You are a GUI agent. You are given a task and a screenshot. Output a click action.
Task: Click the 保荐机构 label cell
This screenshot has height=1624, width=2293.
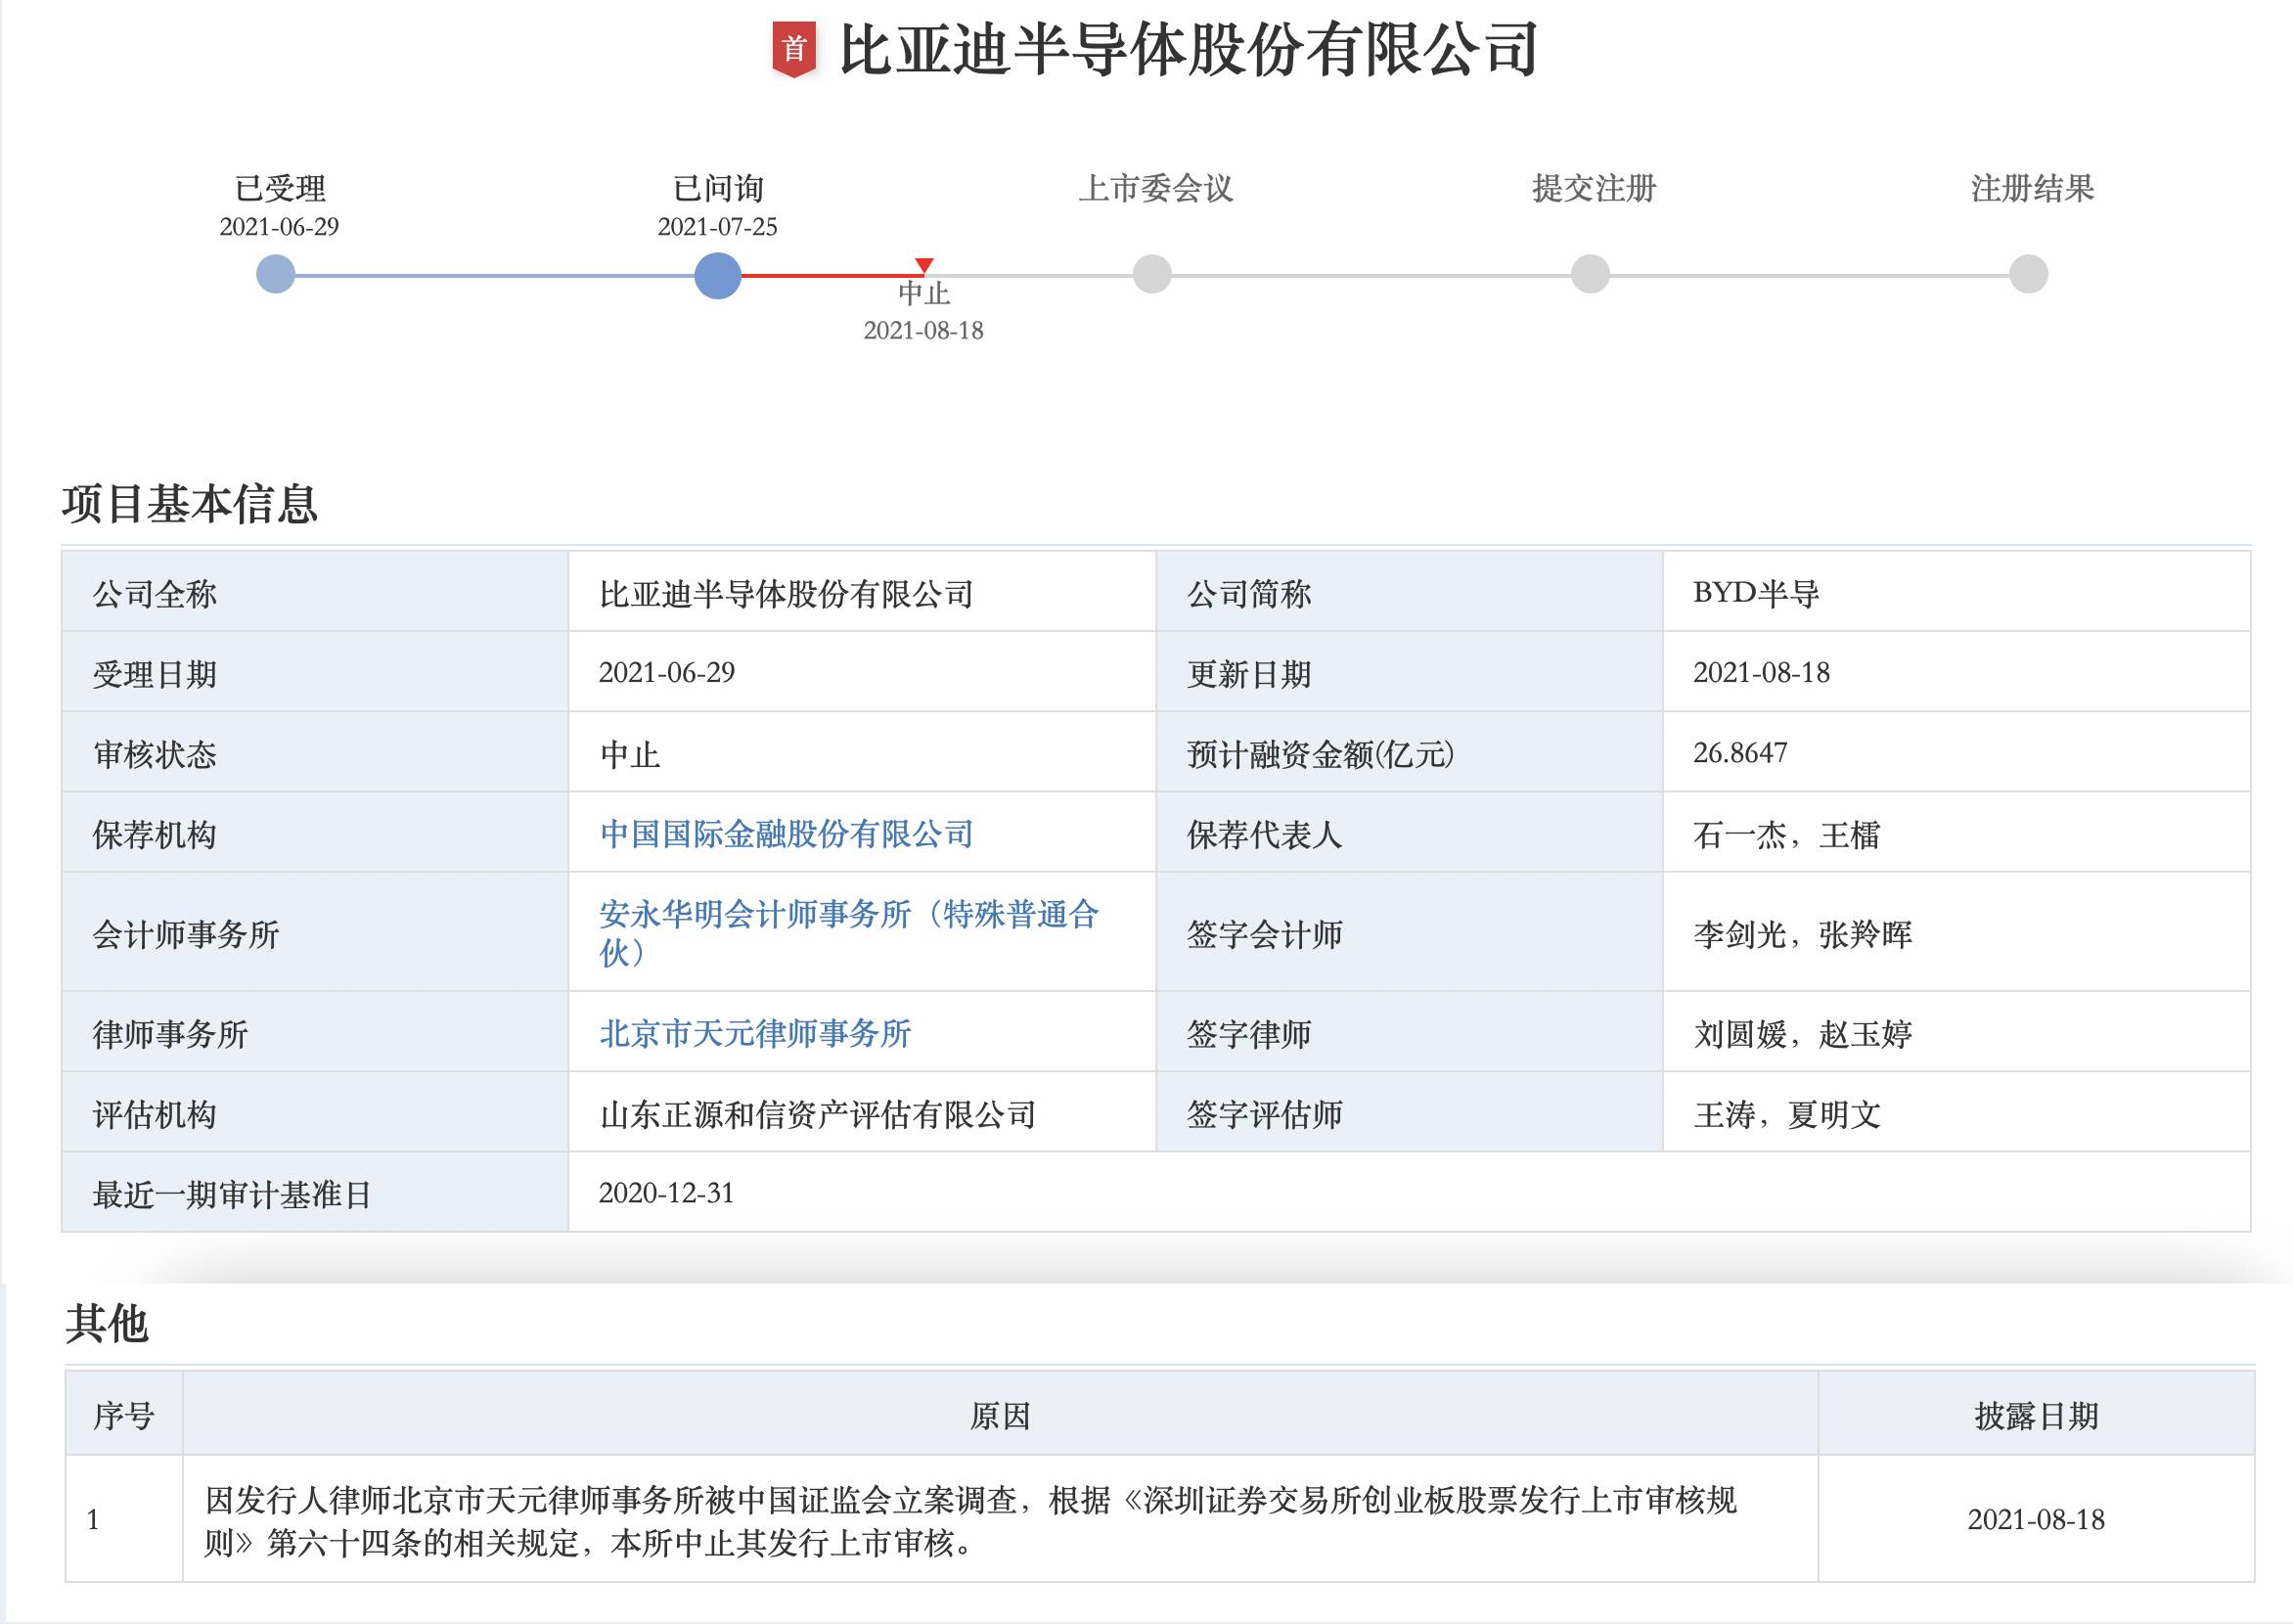(x=315, y=832)
